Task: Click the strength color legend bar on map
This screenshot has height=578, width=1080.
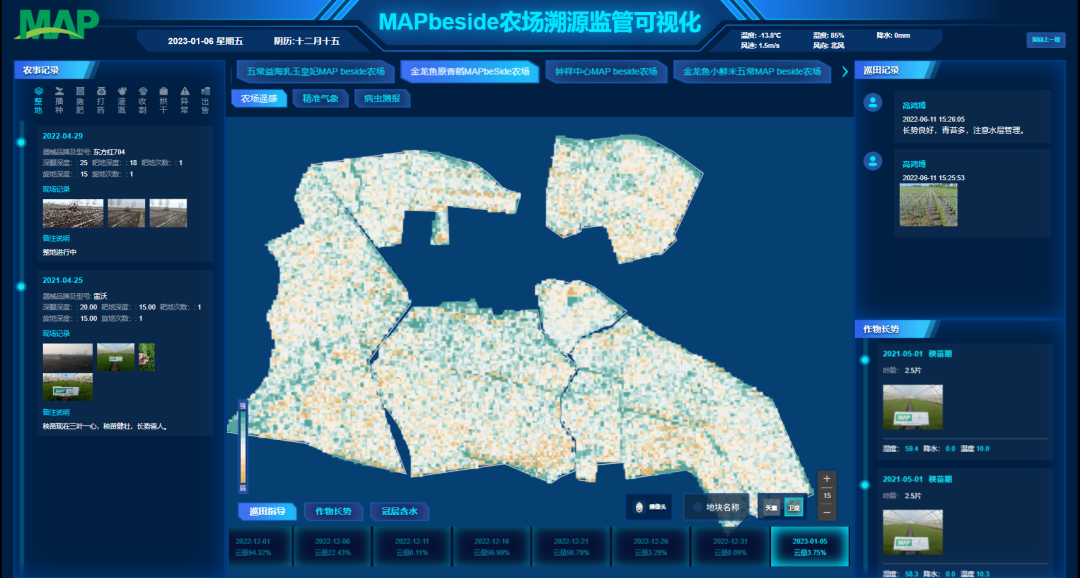Action: [242, 446]
